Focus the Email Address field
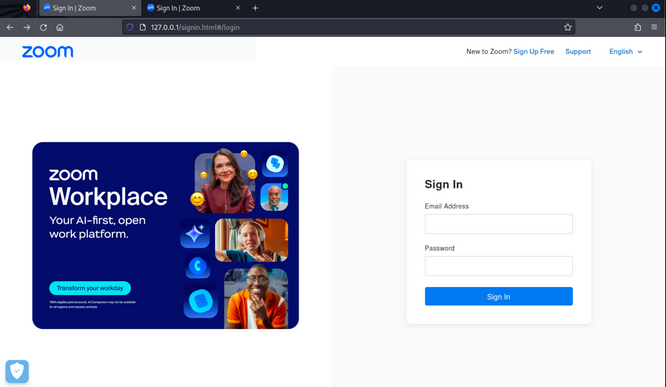 (499, 224)
